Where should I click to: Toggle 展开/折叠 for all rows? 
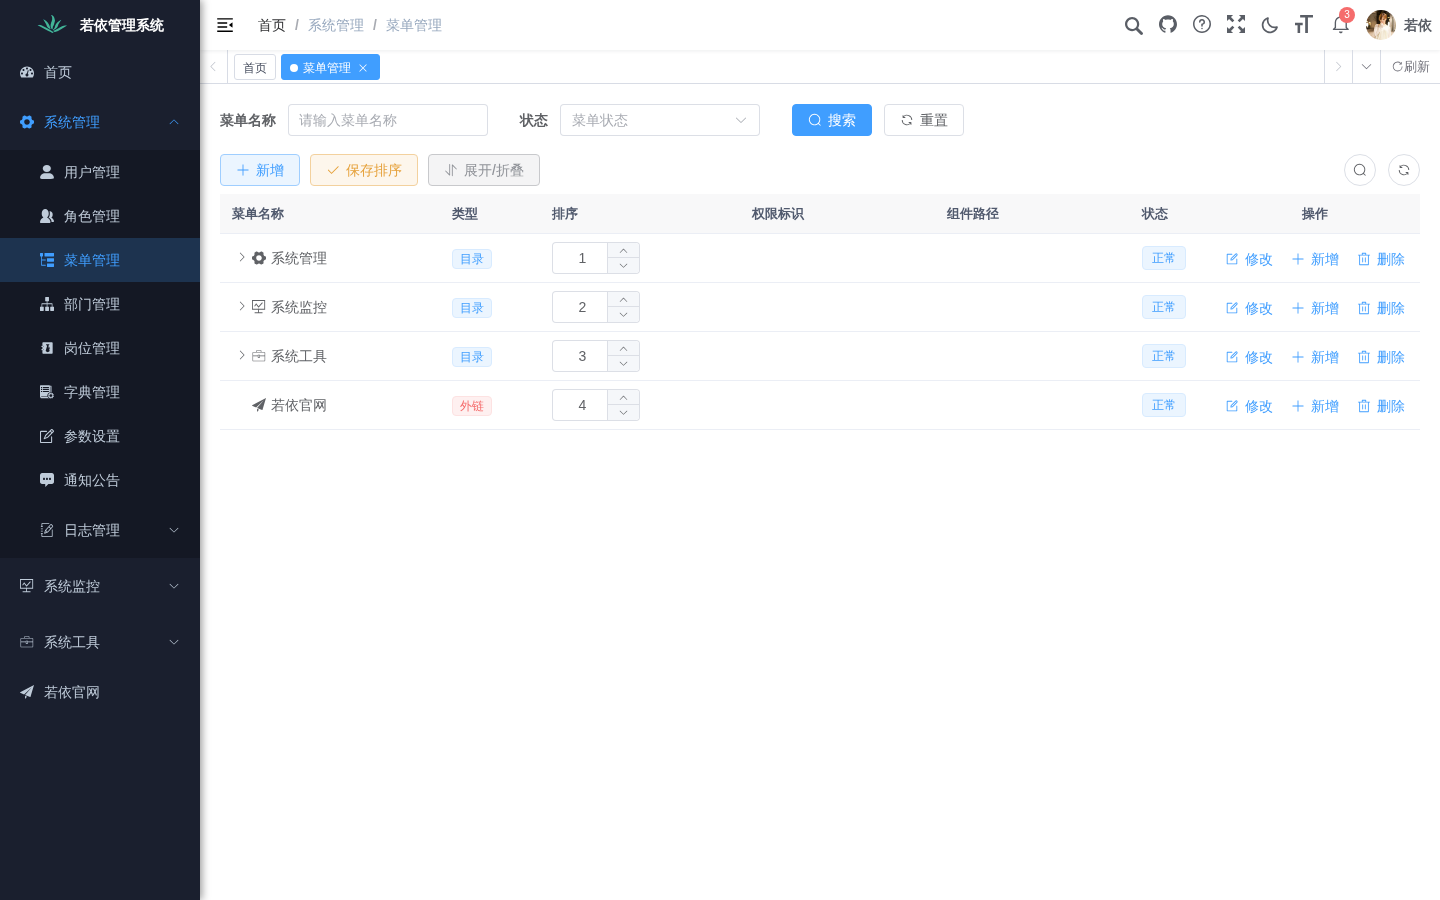pyautogui.click(x=484, y=170)
